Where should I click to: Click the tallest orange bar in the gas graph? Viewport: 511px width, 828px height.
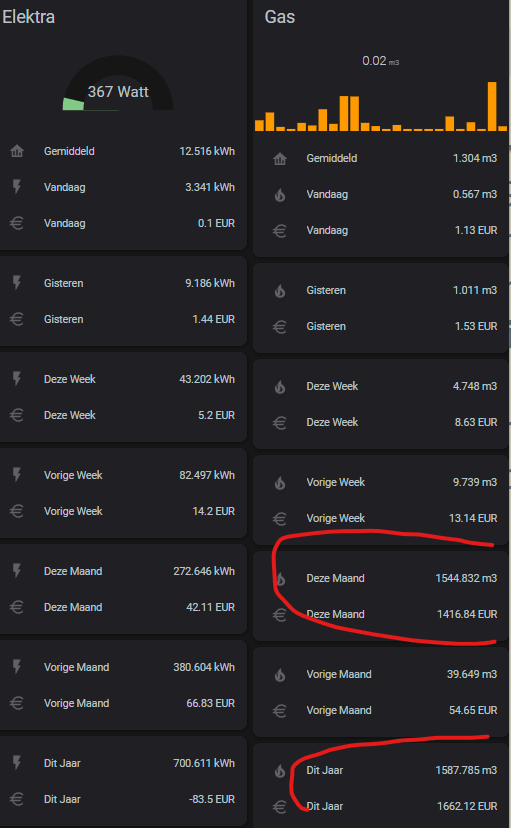492,106
